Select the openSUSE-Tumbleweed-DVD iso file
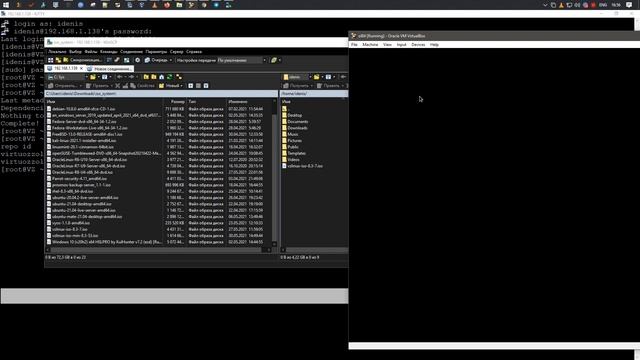Image resolution: width=640 pixels, height=360 pixels. click(x=104, y=153)
